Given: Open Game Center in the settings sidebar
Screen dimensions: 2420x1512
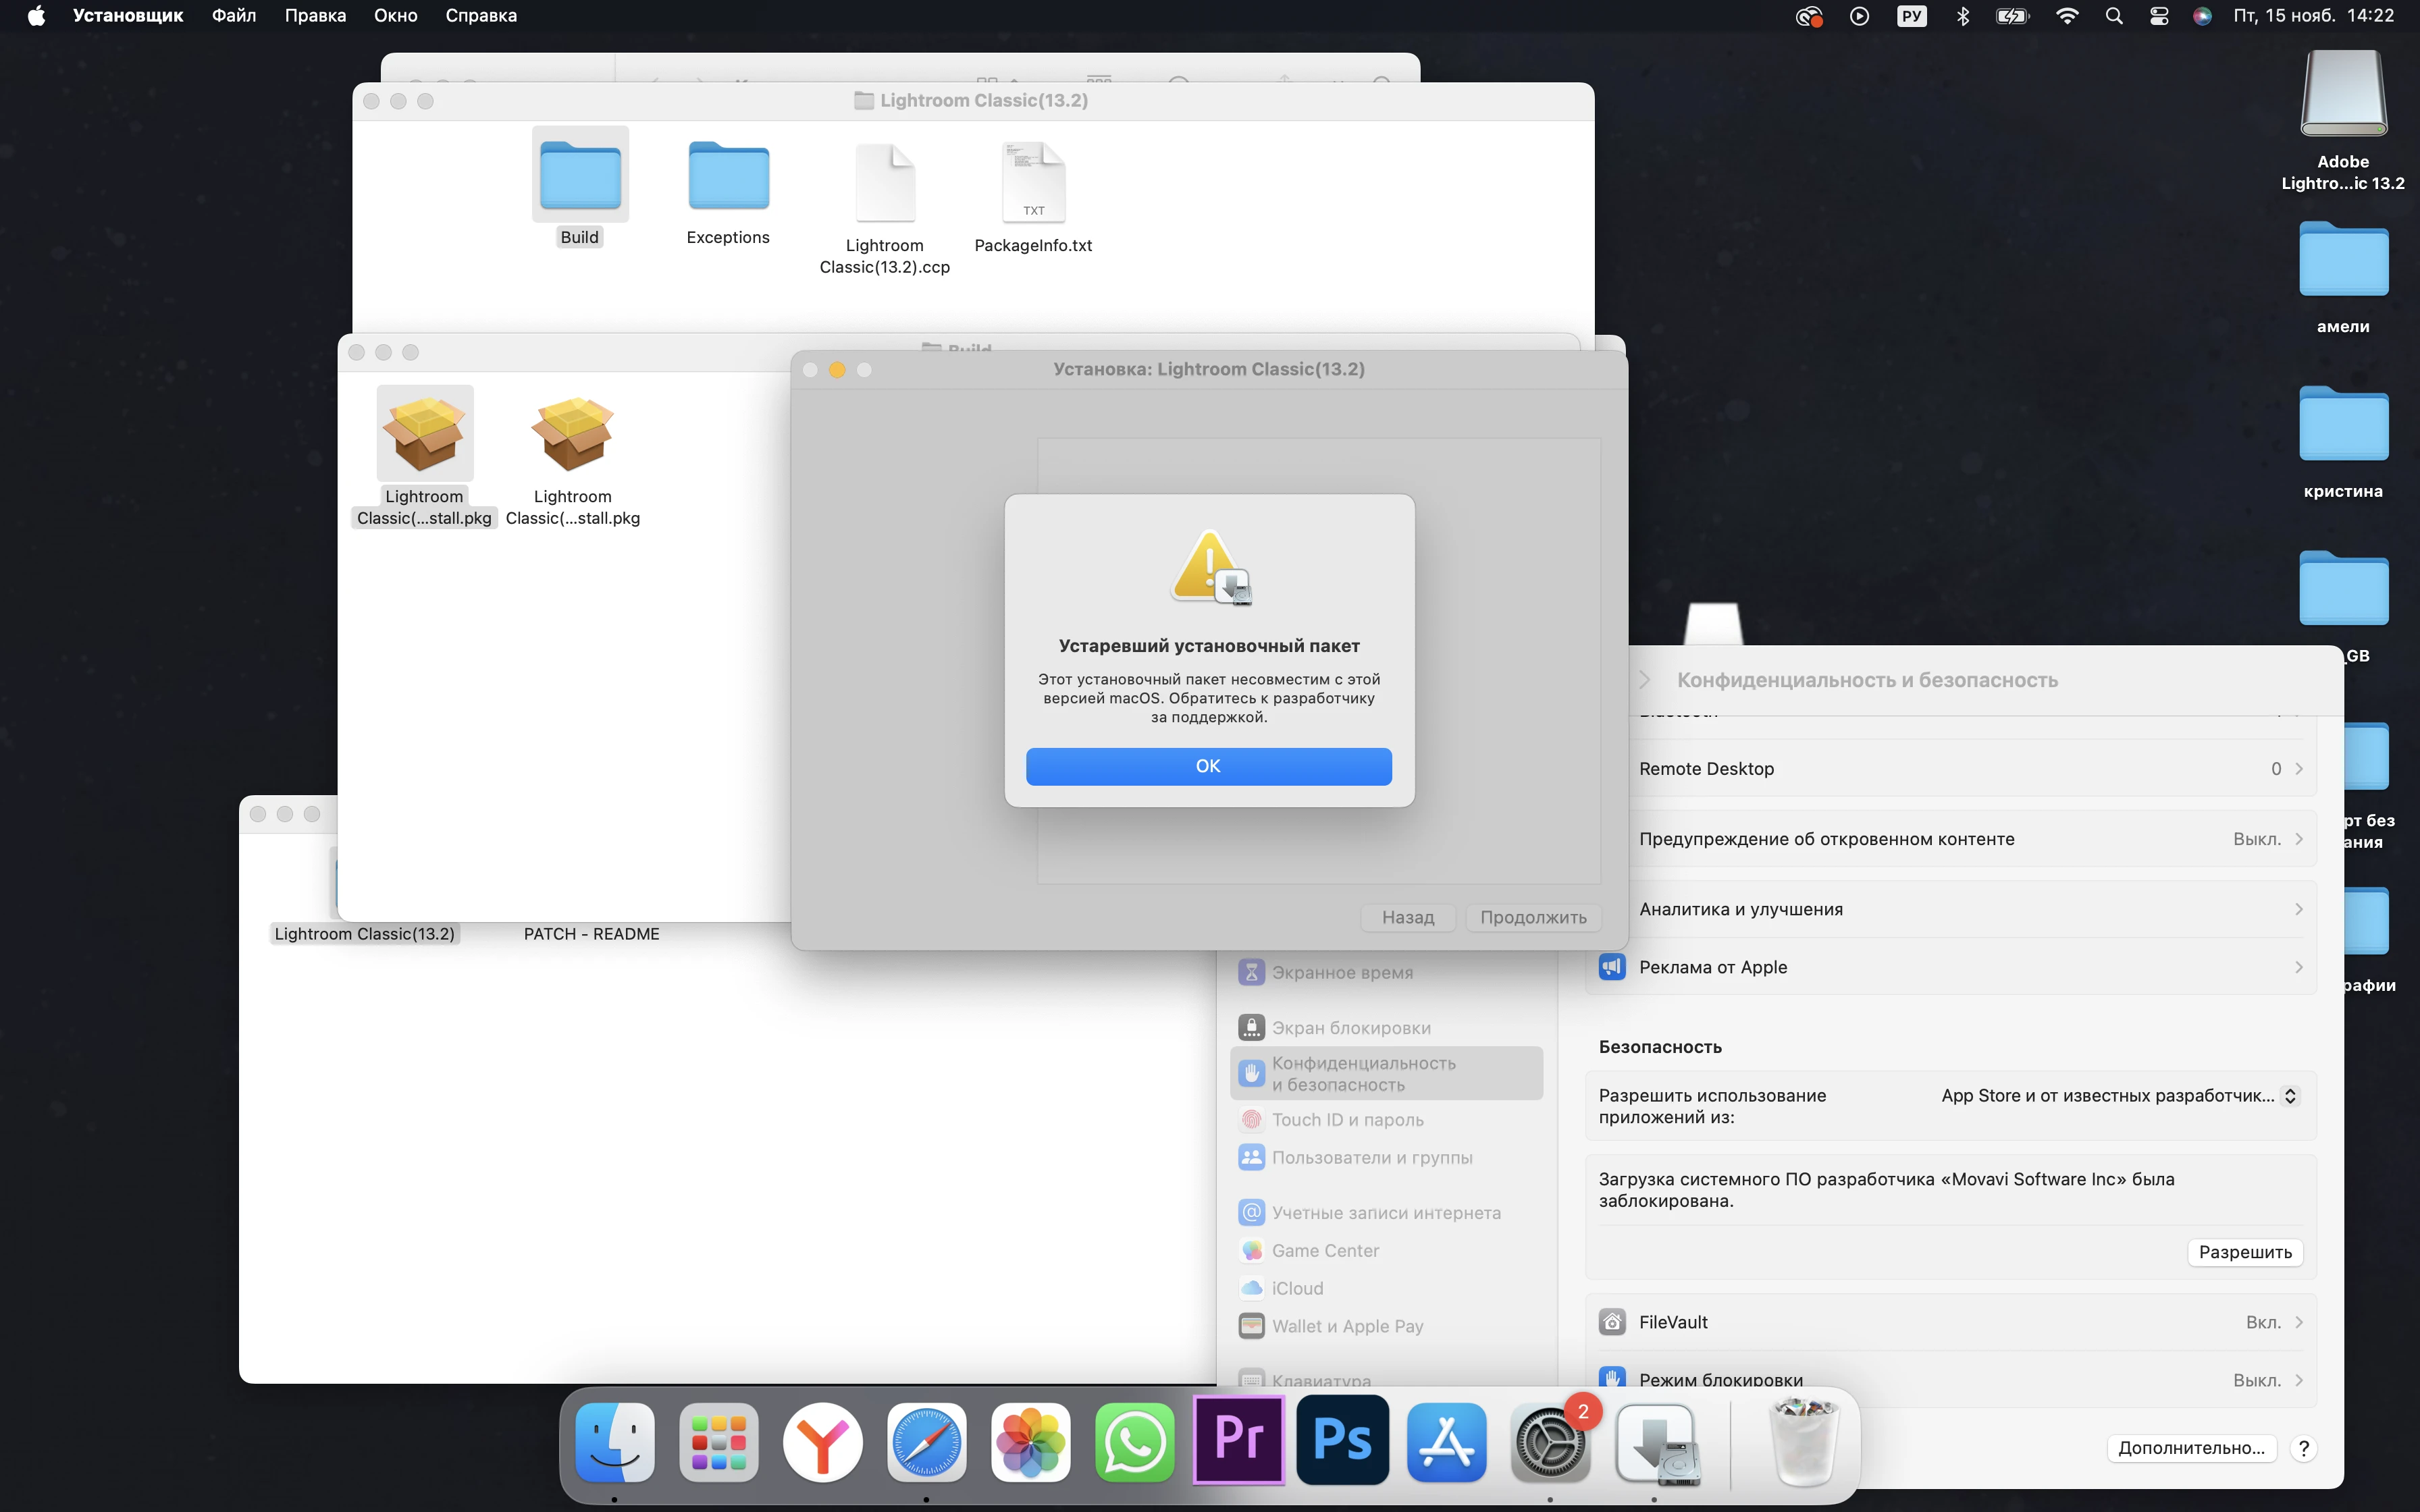Looking at the screenshot, I should point(1386,1251).
